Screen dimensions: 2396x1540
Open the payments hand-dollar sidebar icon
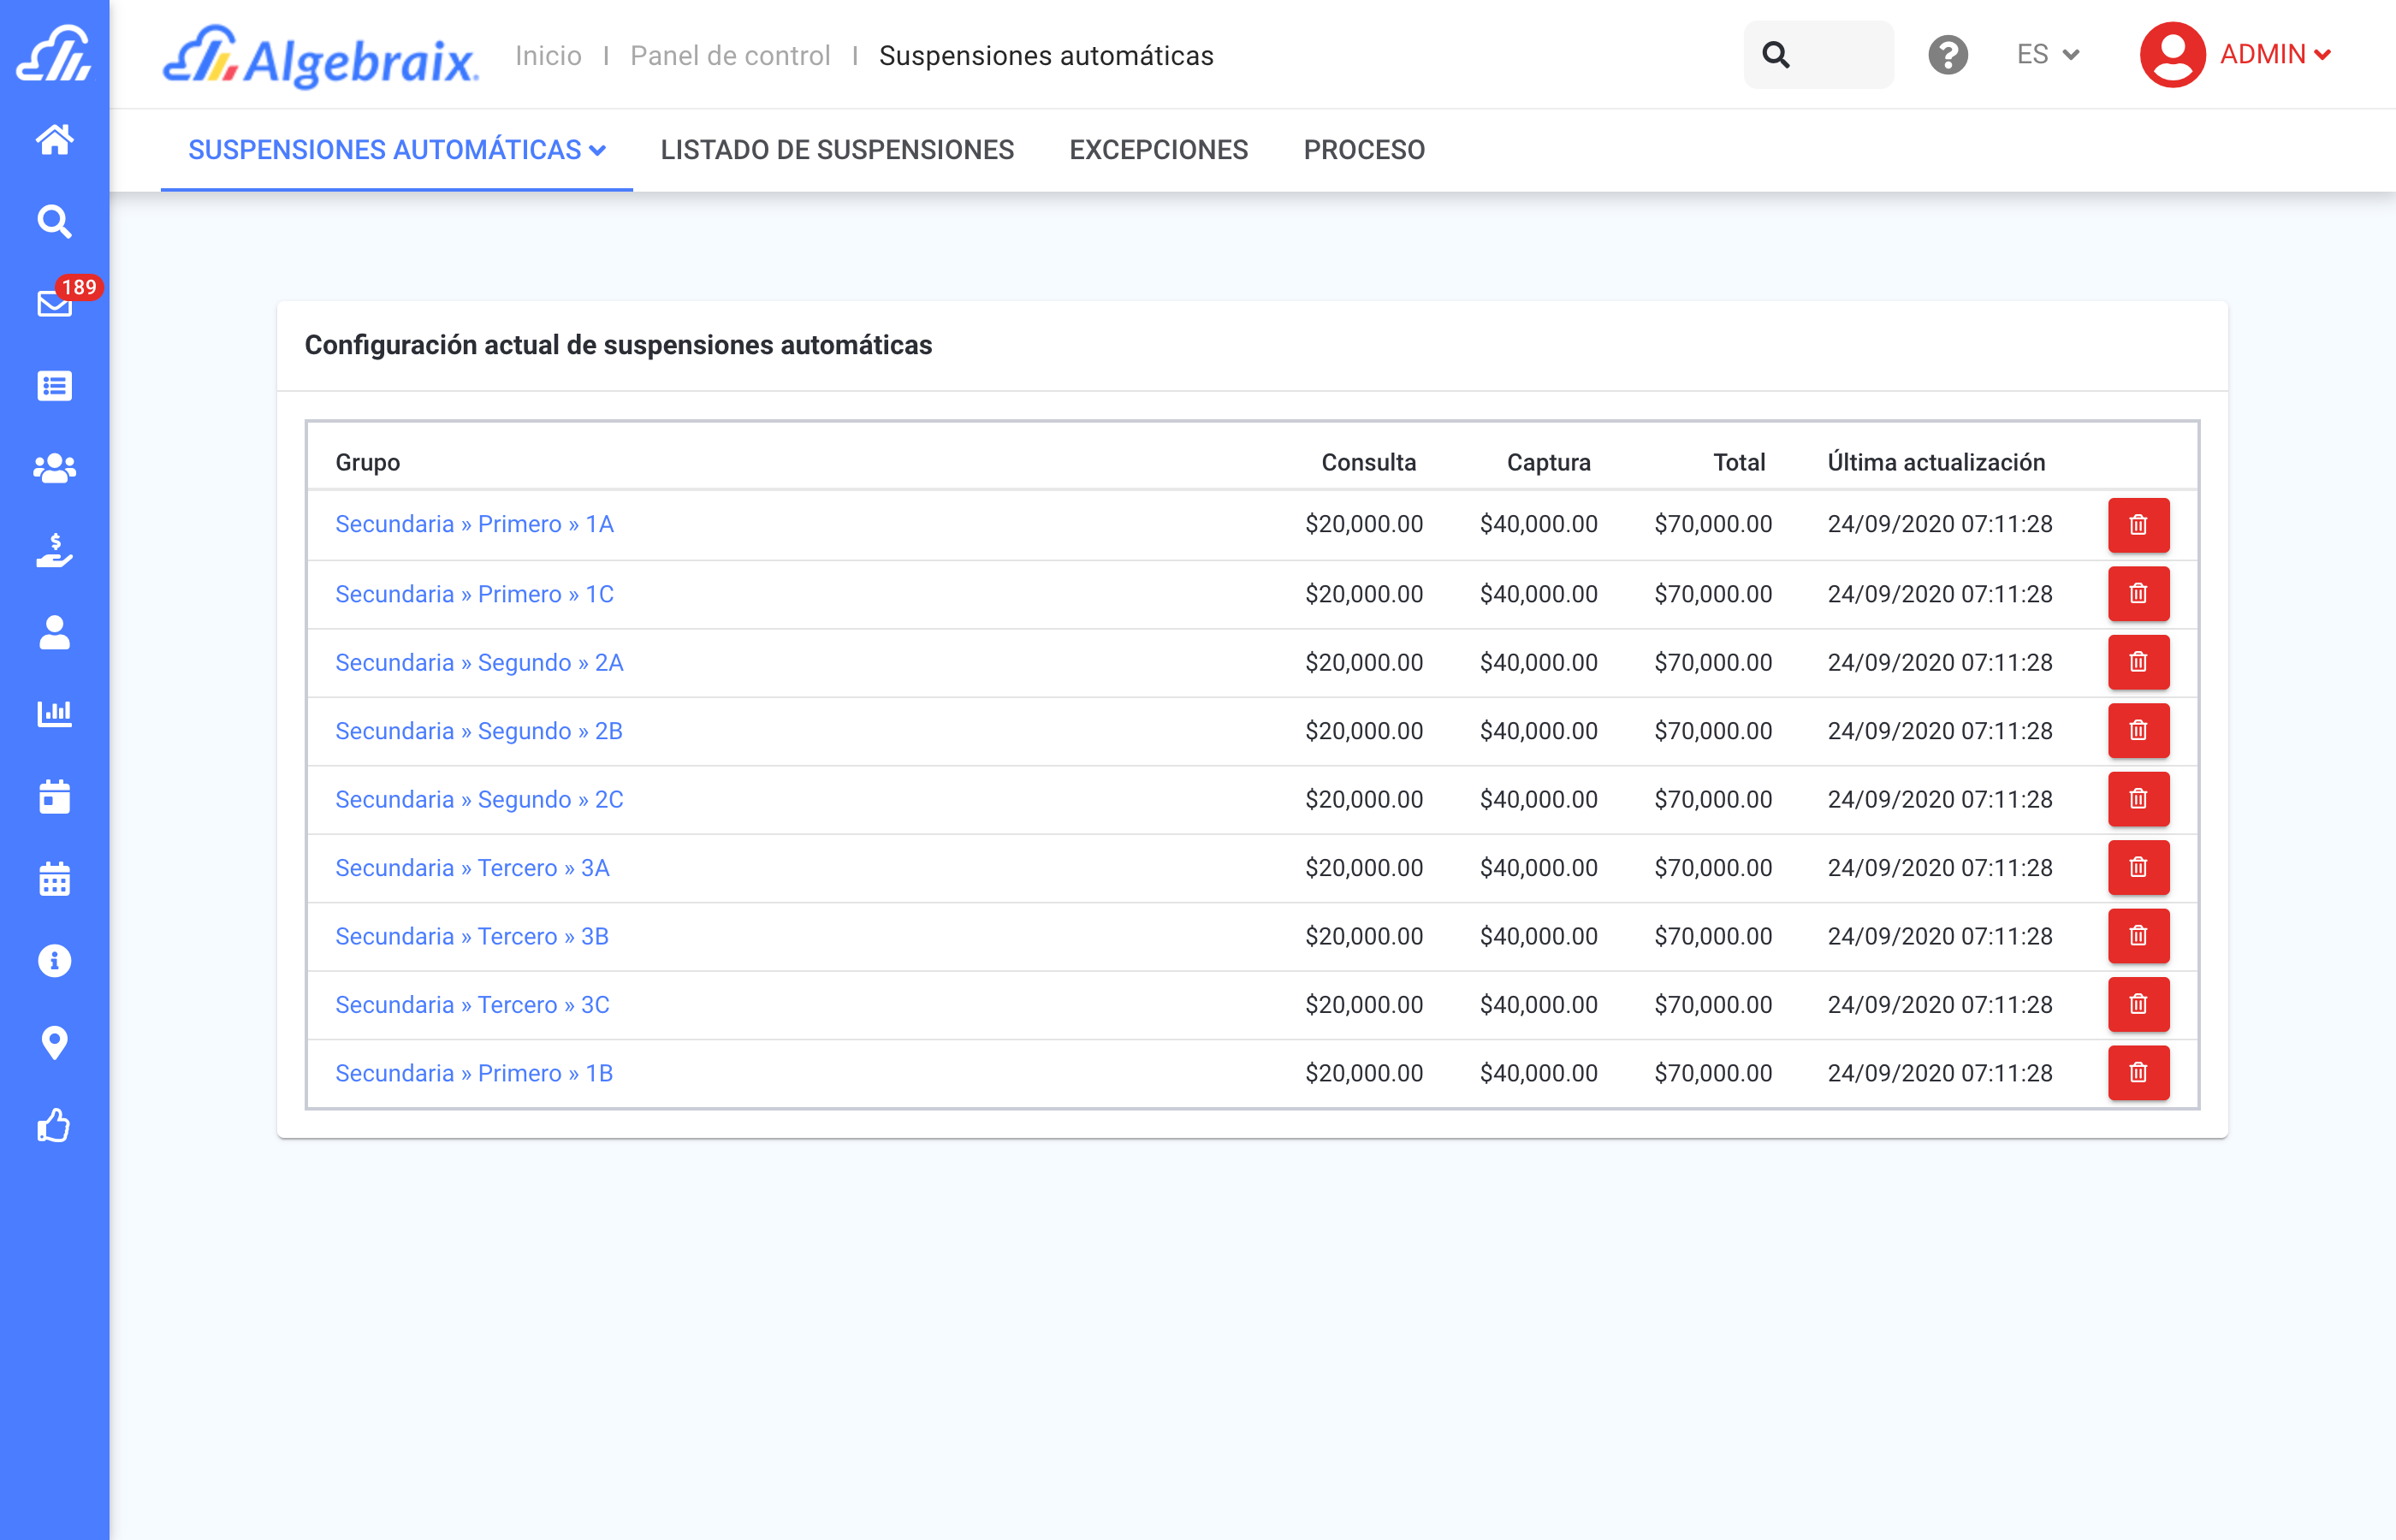pyautogui.click(x=54, y=550)
